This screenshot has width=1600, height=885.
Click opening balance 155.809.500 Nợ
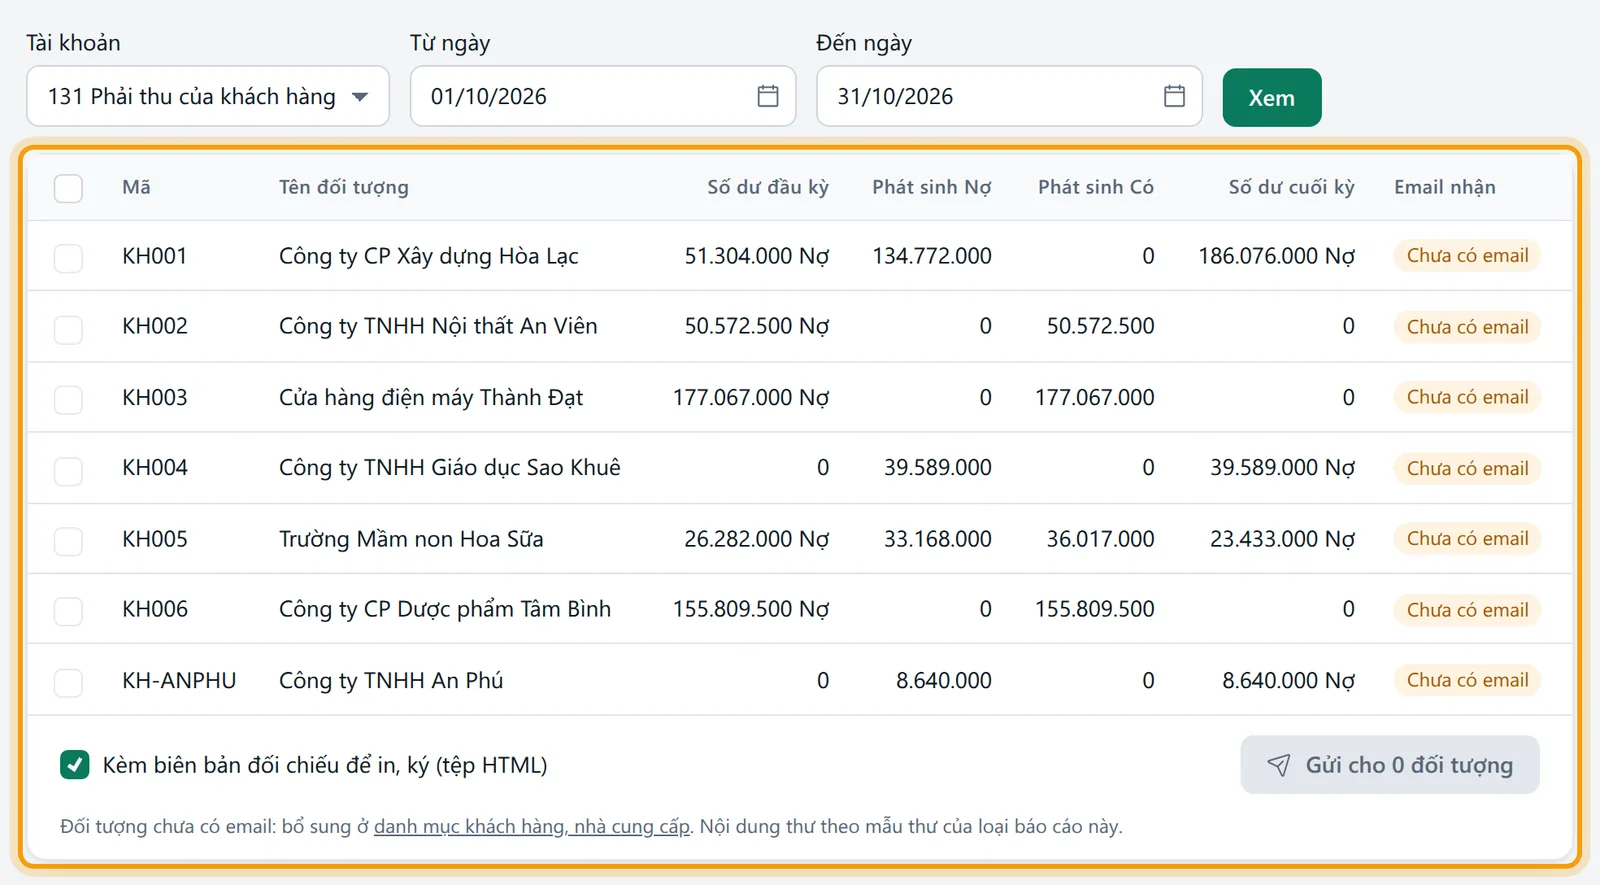click(751, 609)
